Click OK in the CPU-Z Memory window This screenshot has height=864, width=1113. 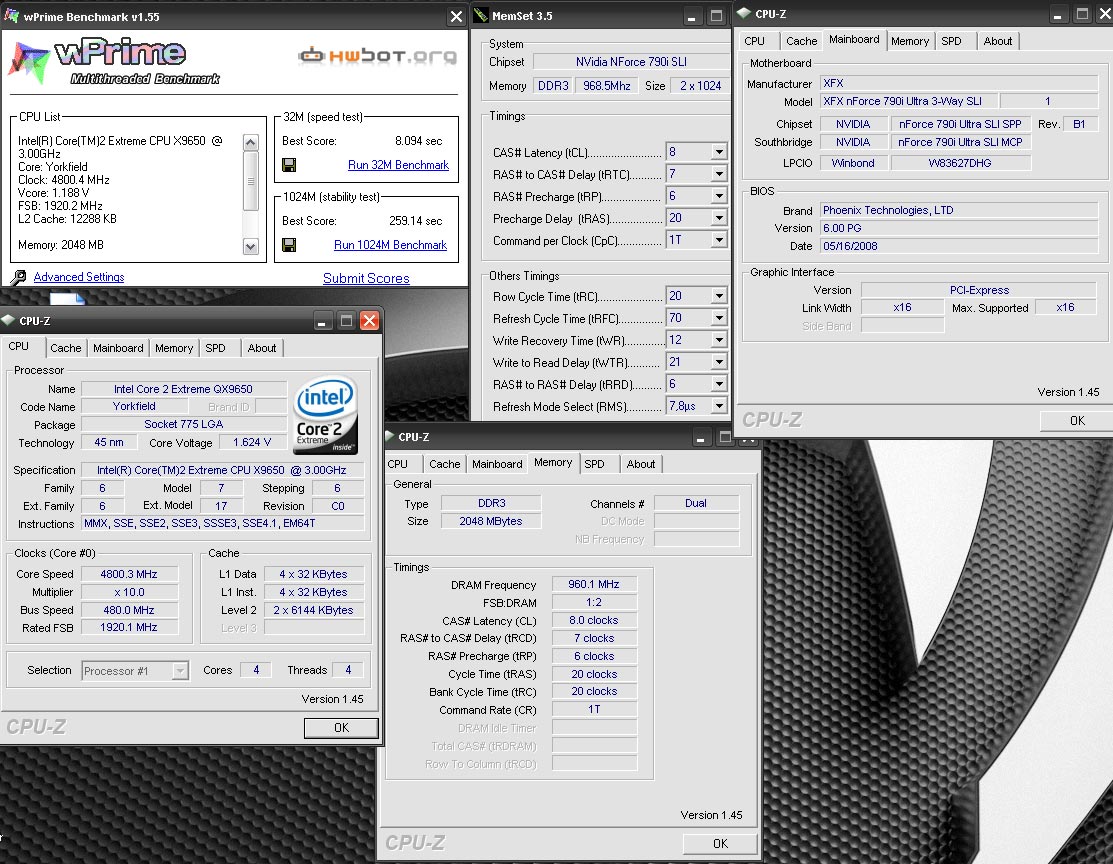[x=720, y=843]
